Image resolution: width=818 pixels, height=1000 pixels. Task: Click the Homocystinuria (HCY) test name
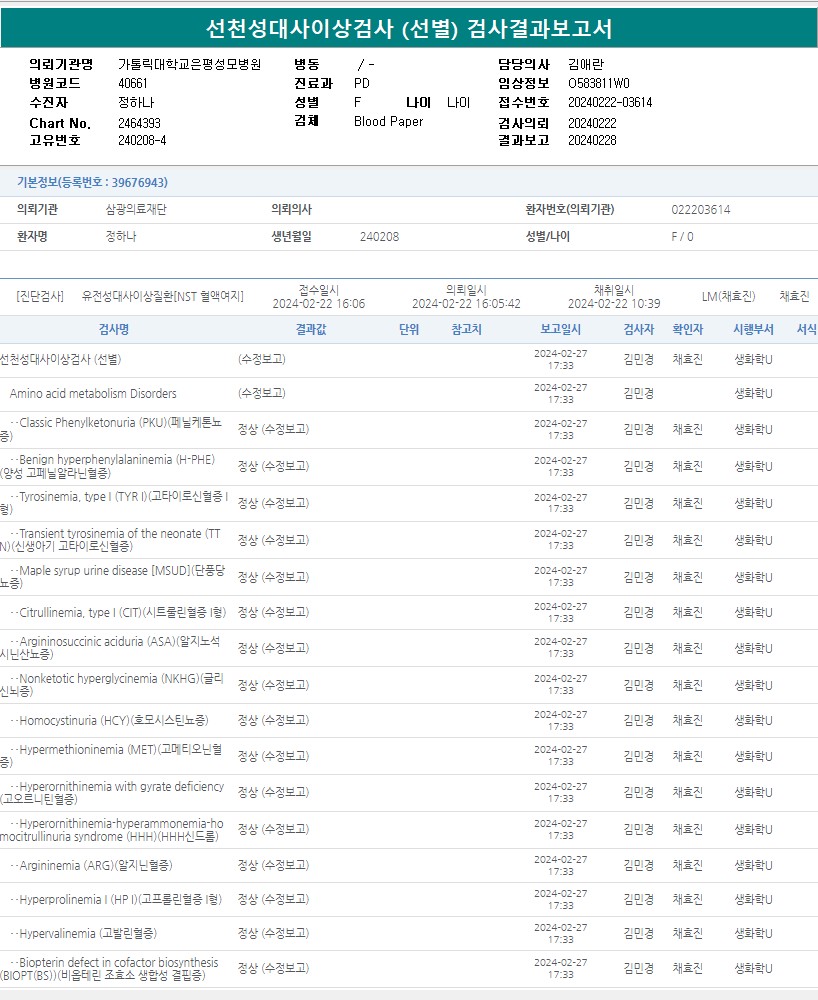[x=113, y=720]
